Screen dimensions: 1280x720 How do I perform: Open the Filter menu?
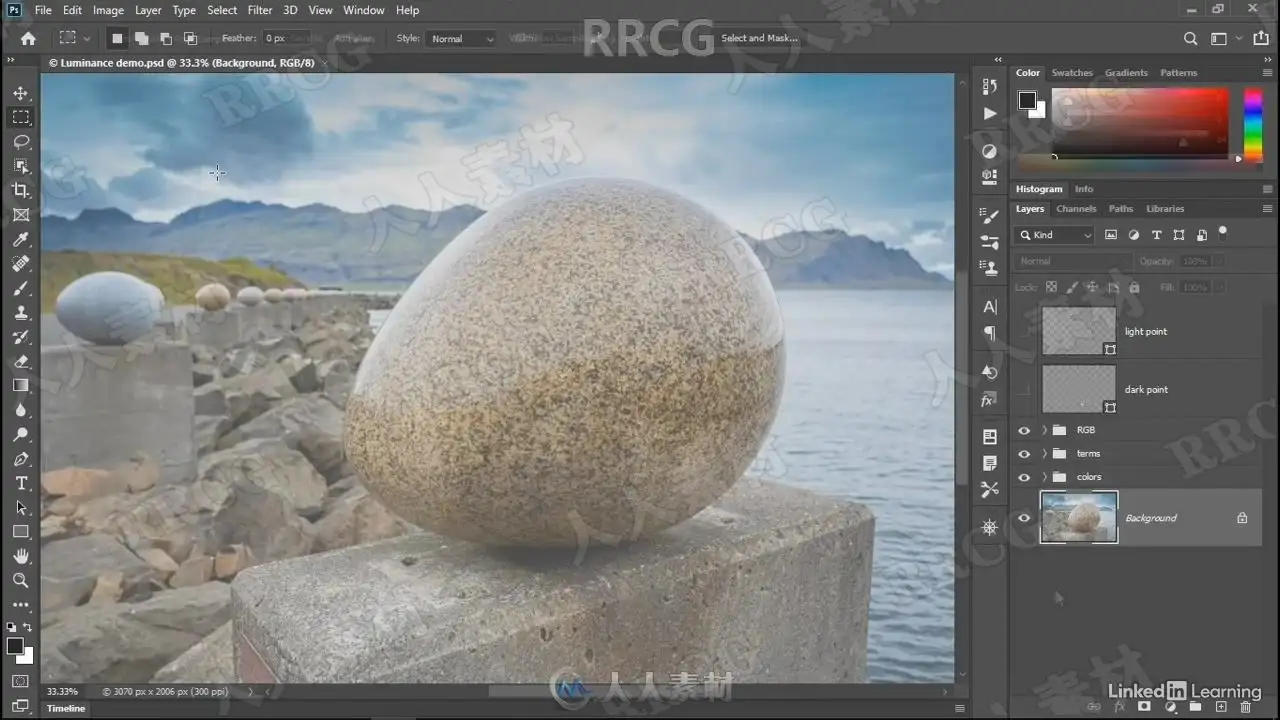tap(260, 10)
